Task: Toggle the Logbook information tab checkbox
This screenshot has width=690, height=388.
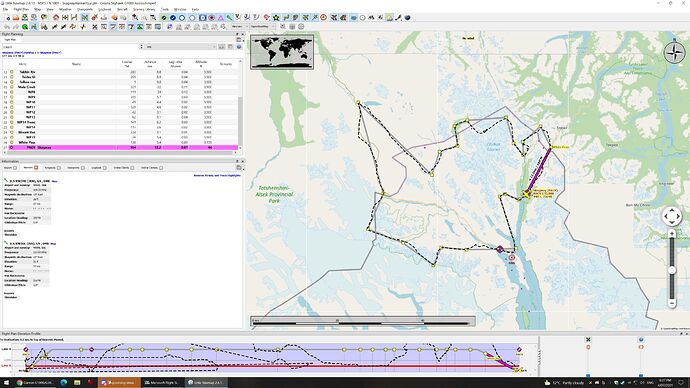Action: [104, 168]
